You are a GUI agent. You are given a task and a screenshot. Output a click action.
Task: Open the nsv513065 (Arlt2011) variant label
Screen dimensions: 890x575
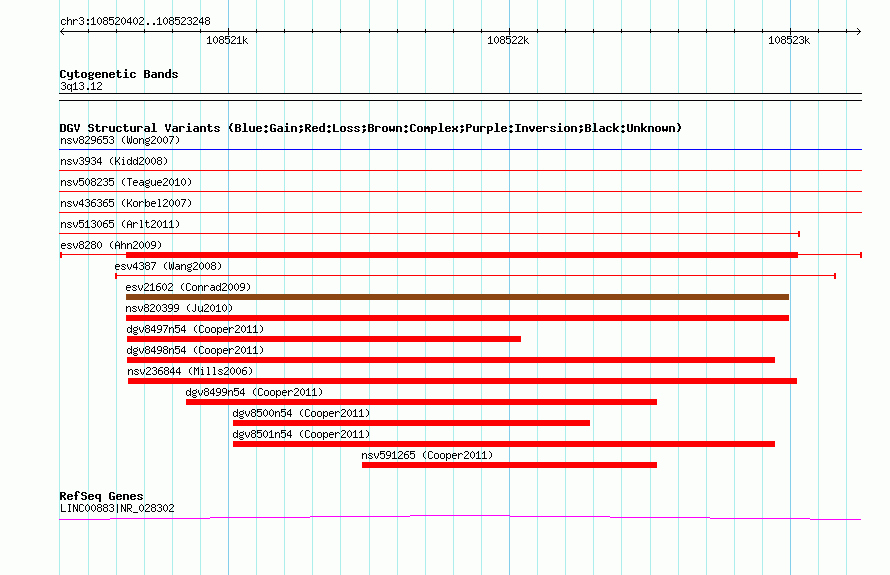tap(120, 224)
